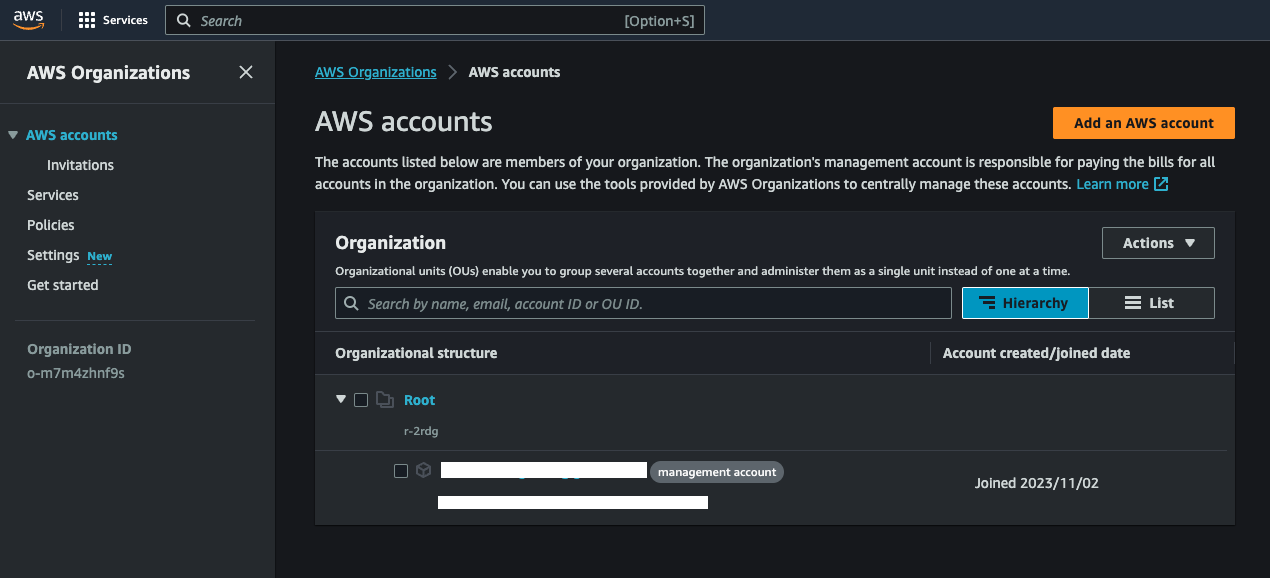The width and height of the screenshot is (1270, 578).
Task: Switch to Hierarchy view
Action: (1025, 303)
